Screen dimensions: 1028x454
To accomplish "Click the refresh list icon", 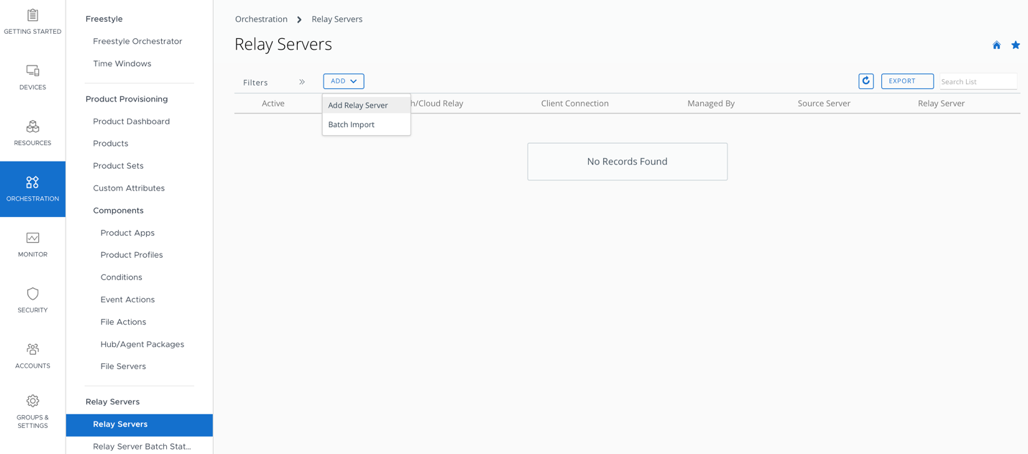I will click(866, 81).
